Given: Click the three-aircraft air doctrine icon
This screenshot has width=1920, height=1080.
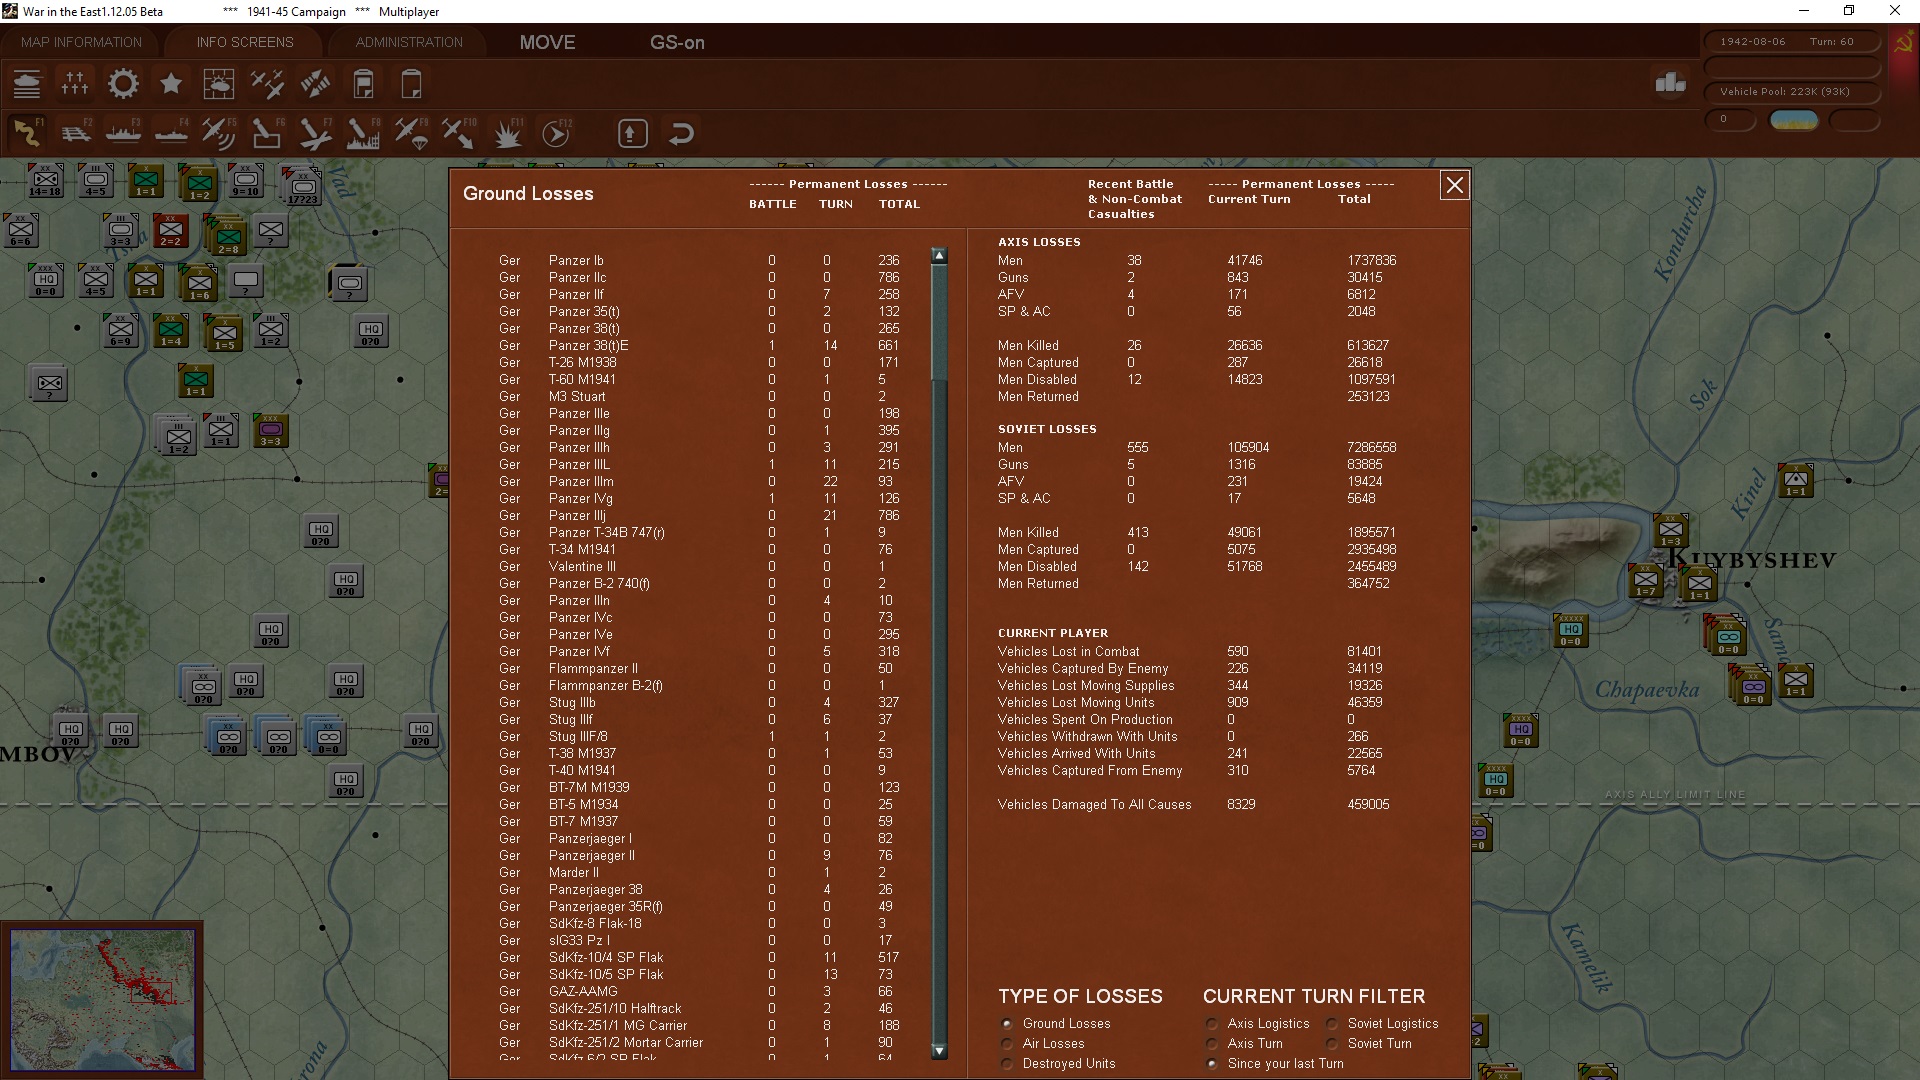Looking at the screenshot, I should [267, 84].
